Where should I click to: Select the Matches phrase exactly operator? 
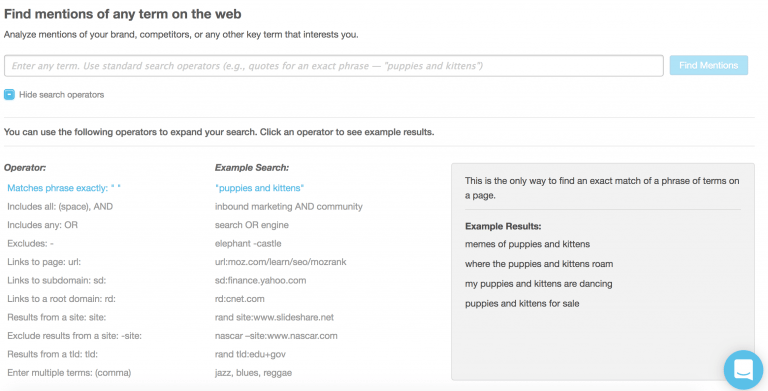(x=64, y=188)
